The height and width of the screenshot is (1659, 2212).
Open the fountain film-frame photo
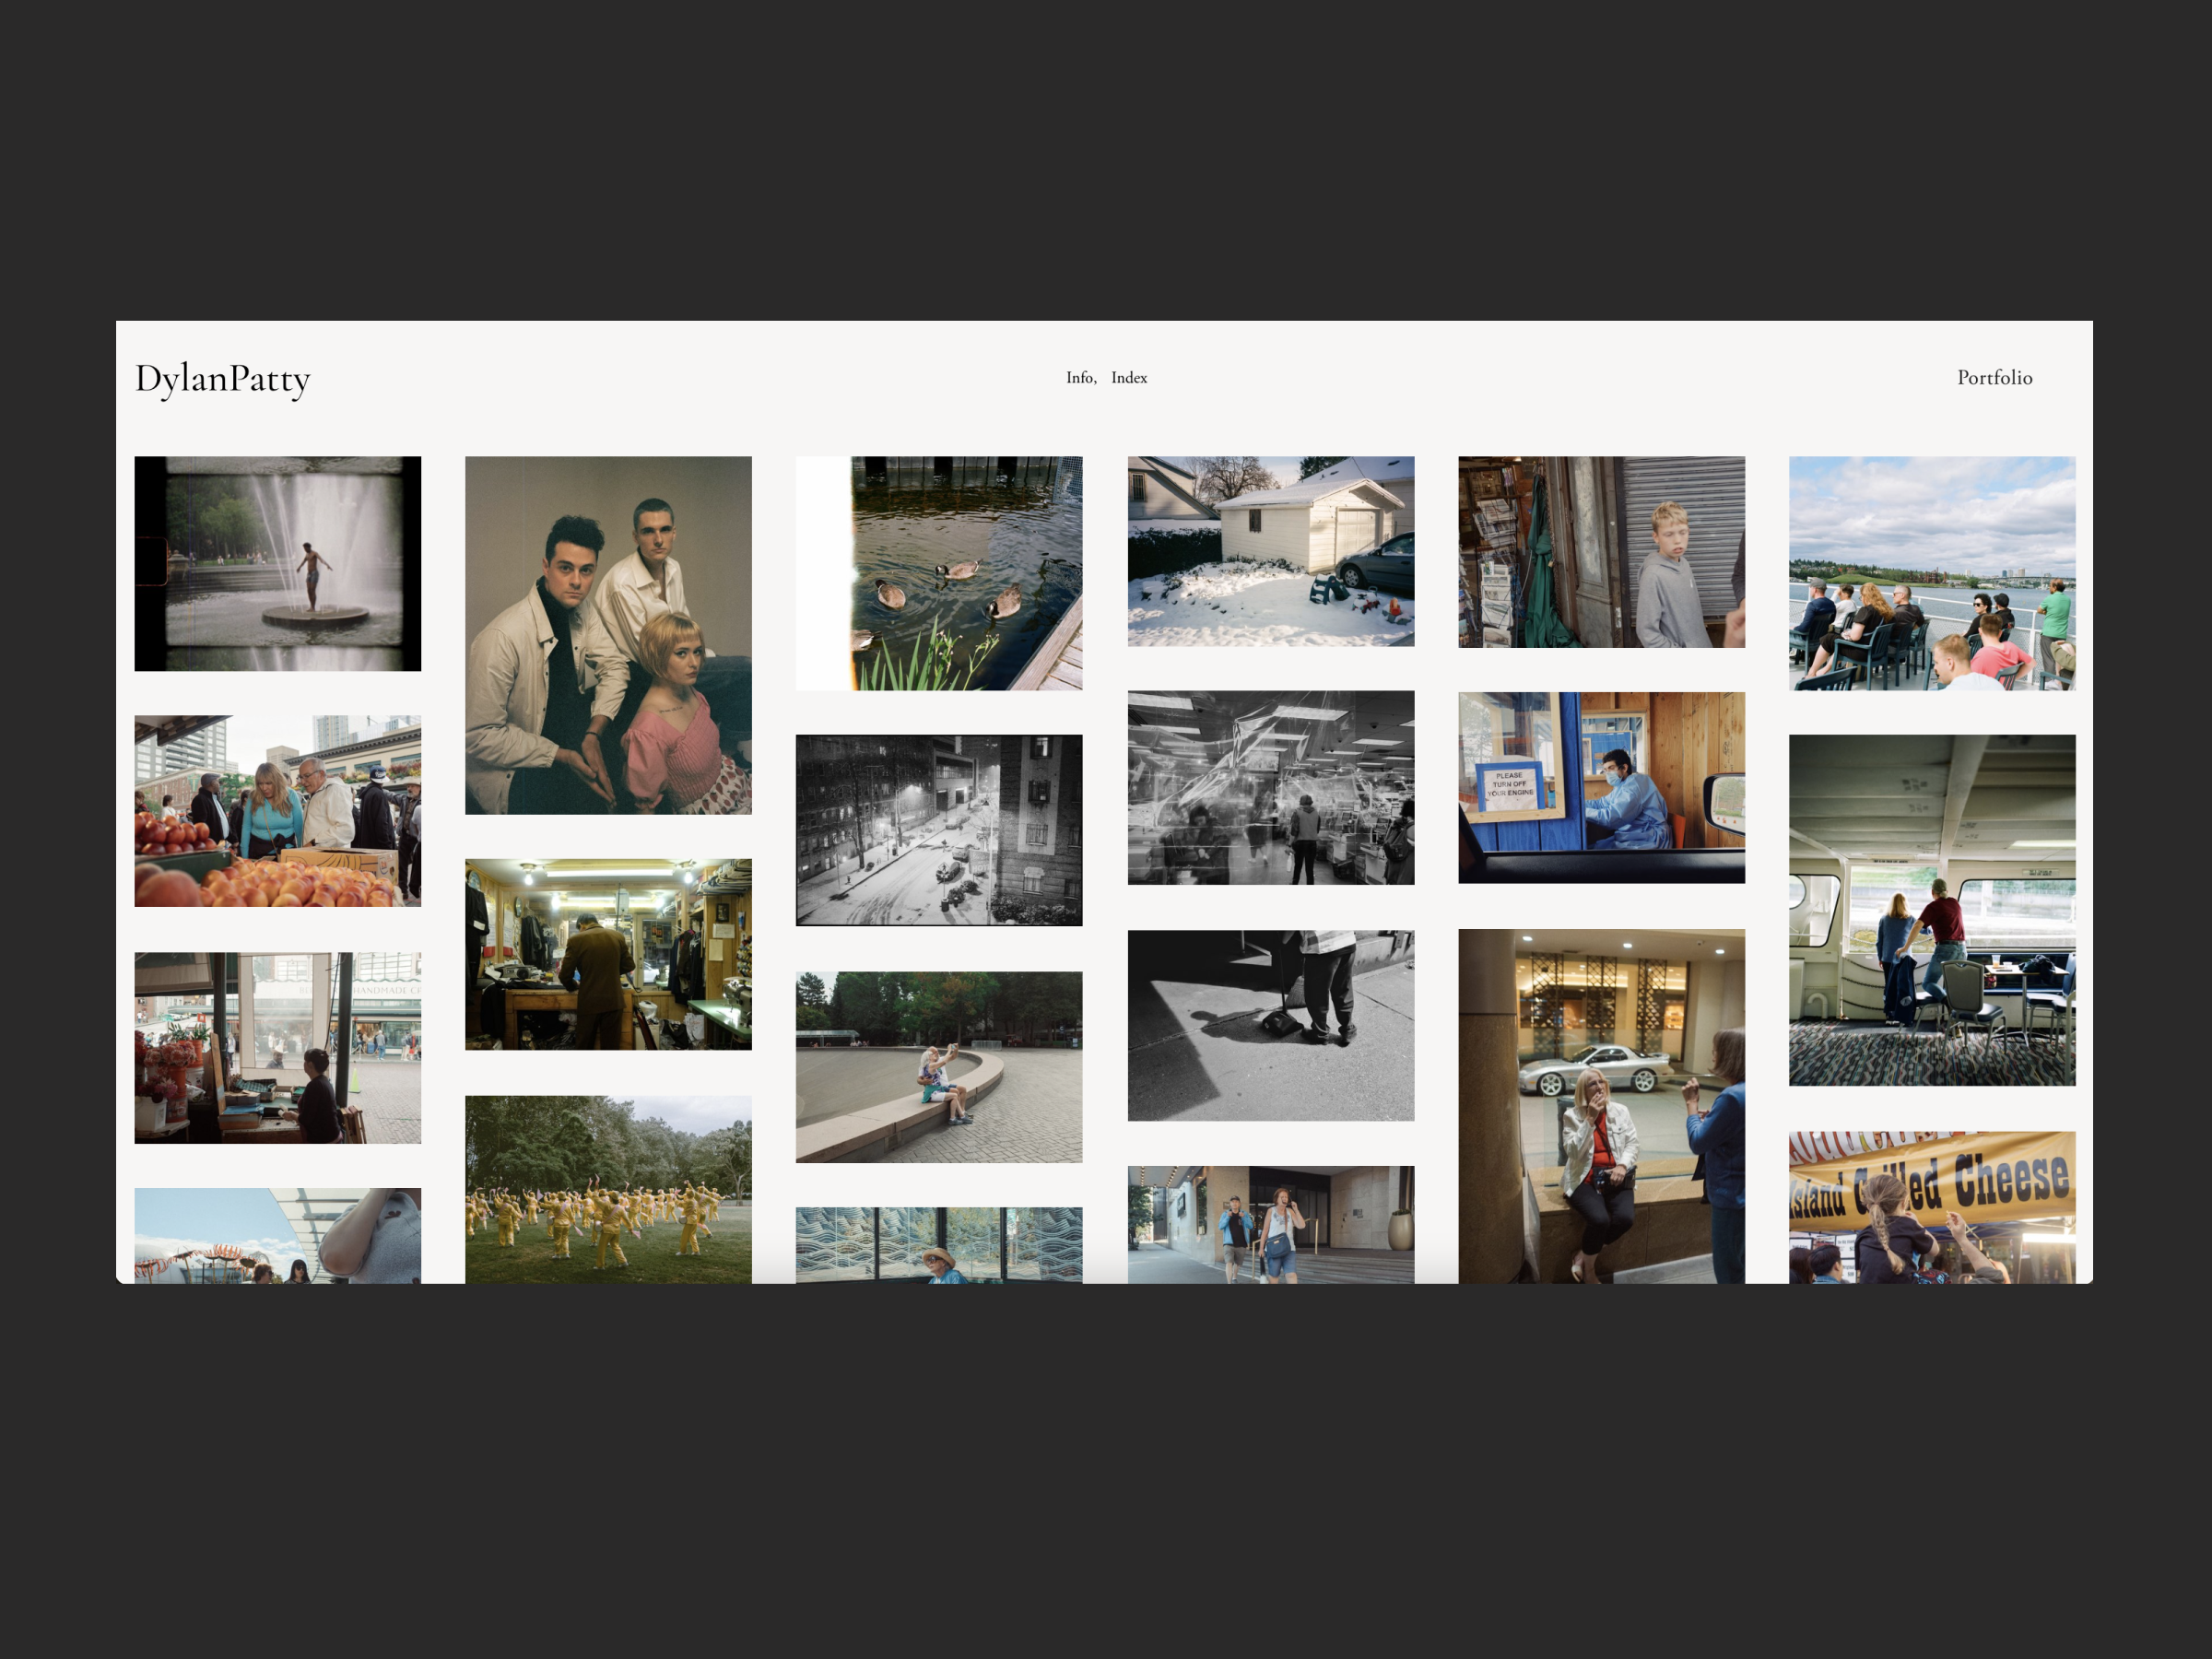pos(277,563)
